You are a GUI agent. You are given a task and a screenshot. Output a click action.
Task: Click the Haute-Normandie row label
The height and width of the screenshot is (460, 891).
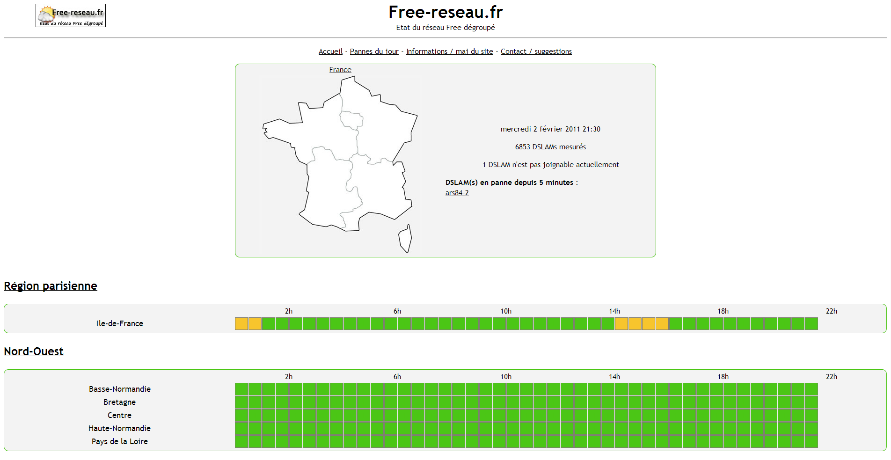(119, 428)
